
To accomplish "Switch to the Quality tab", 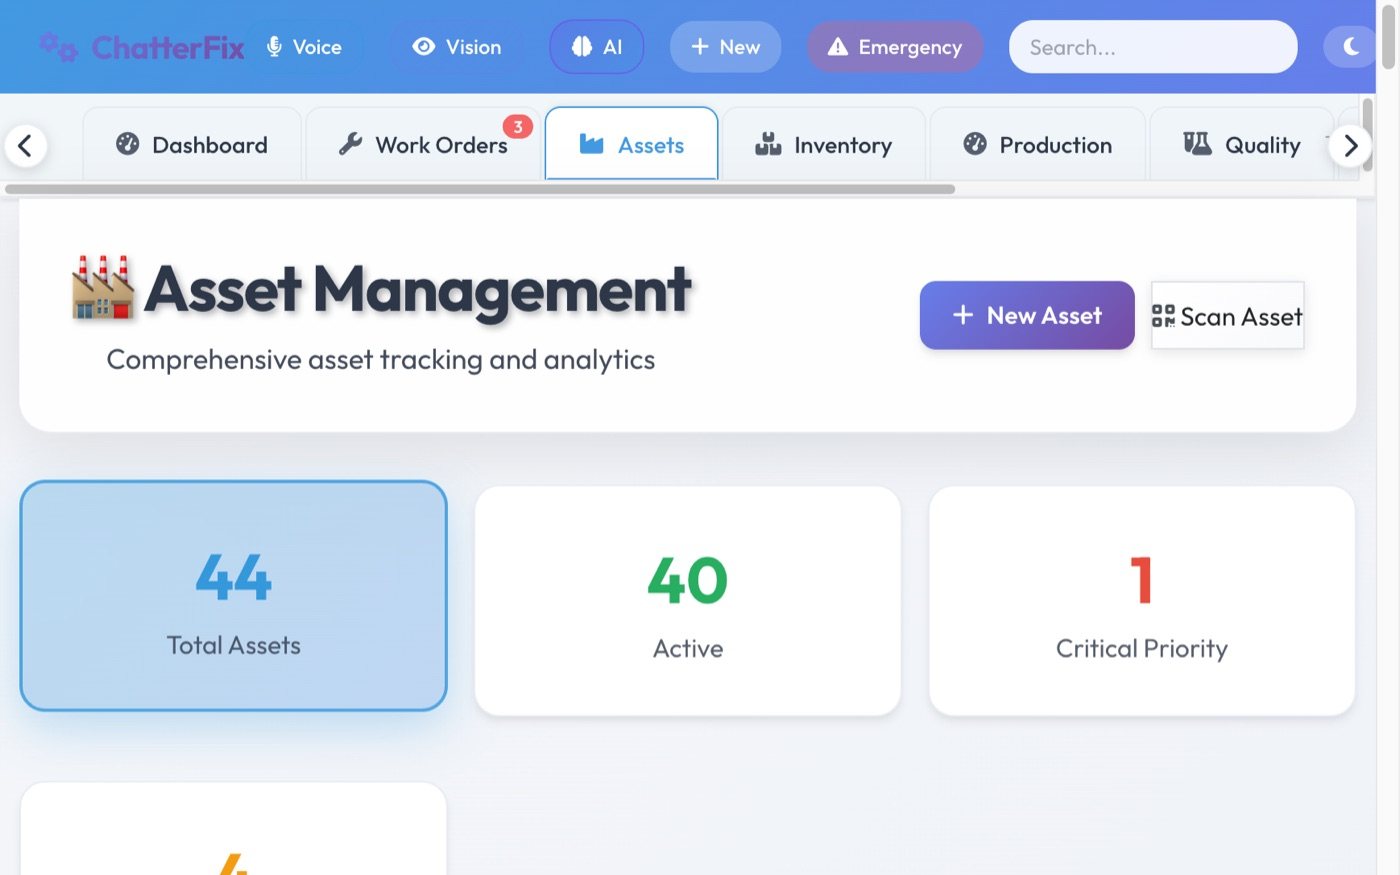I will pos(1242,145).
